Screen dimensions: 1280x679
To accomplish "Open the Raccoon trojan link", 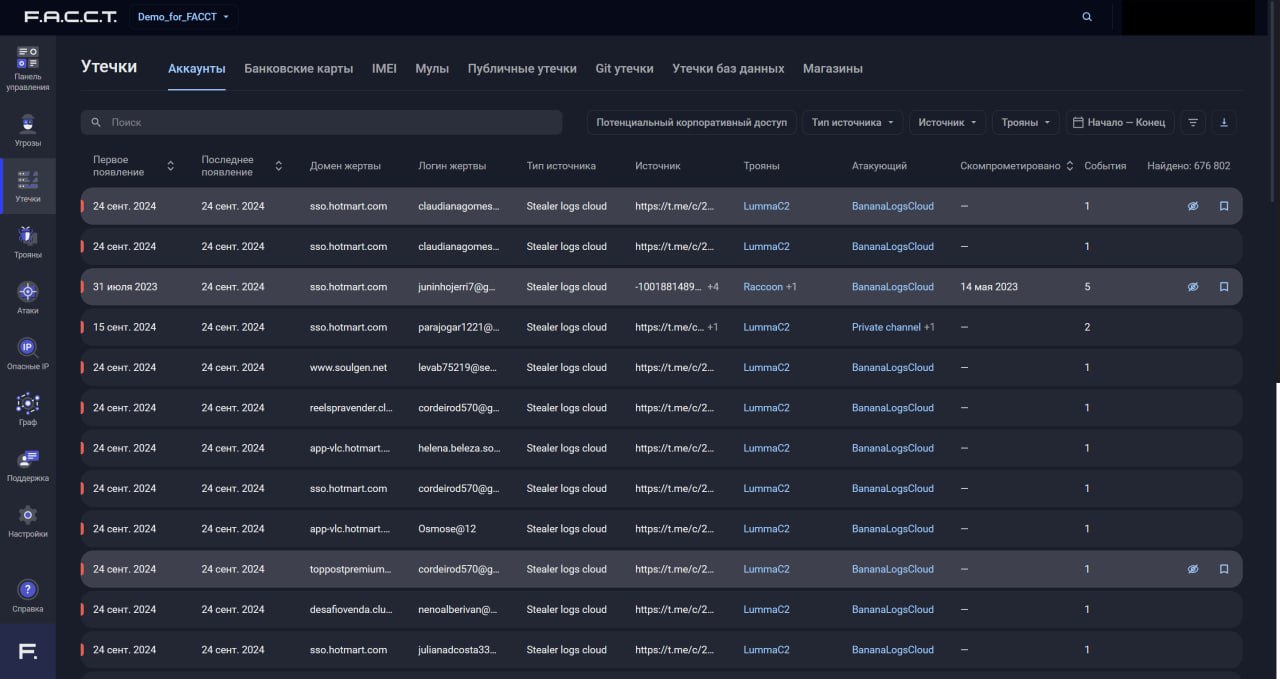I will [x=763, y=287].
